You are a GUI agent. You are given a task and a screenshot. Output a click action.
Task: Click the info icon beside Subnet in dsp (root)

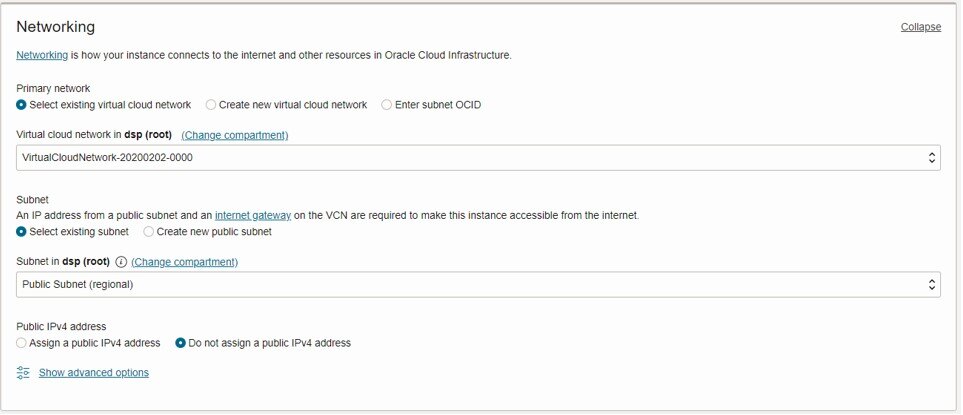(121, 262)
